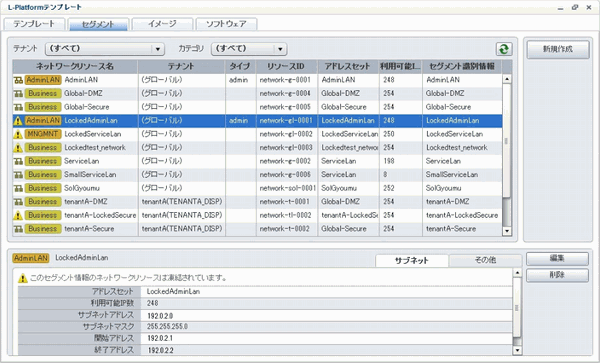Viewport: 600px width, 363px height.
Task: Switch to イメージ tab
Action: (x=162, y=24)
